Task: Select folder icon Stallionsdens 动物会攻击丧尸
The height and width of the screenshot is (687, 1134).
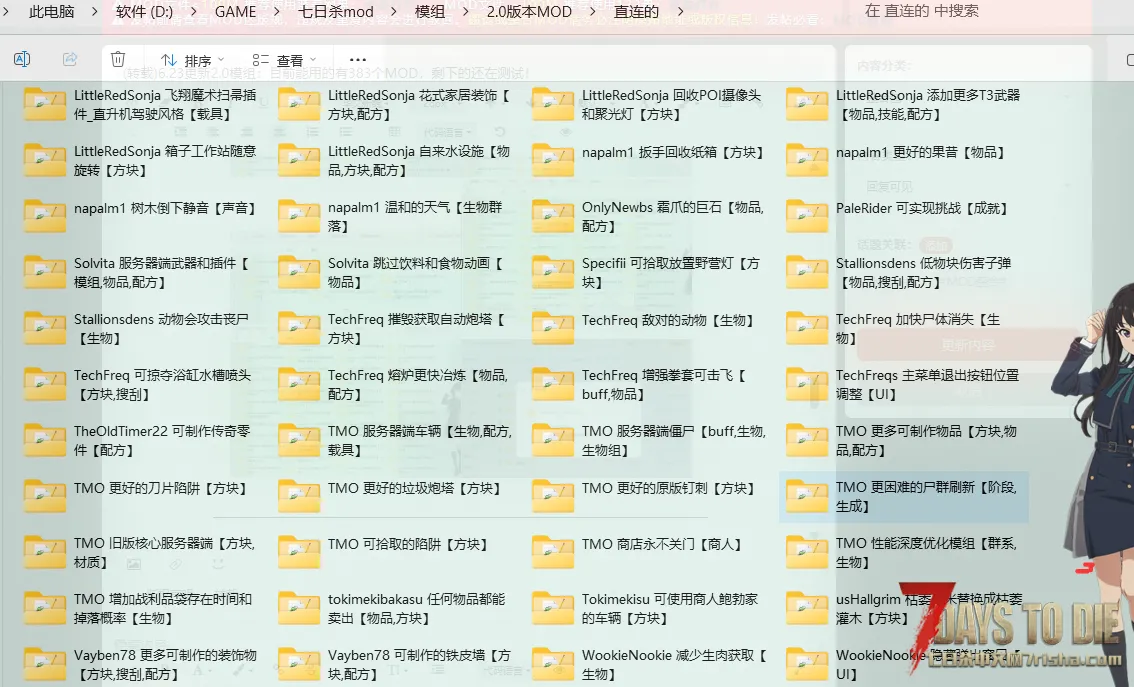Action: [x=45, y=328]
